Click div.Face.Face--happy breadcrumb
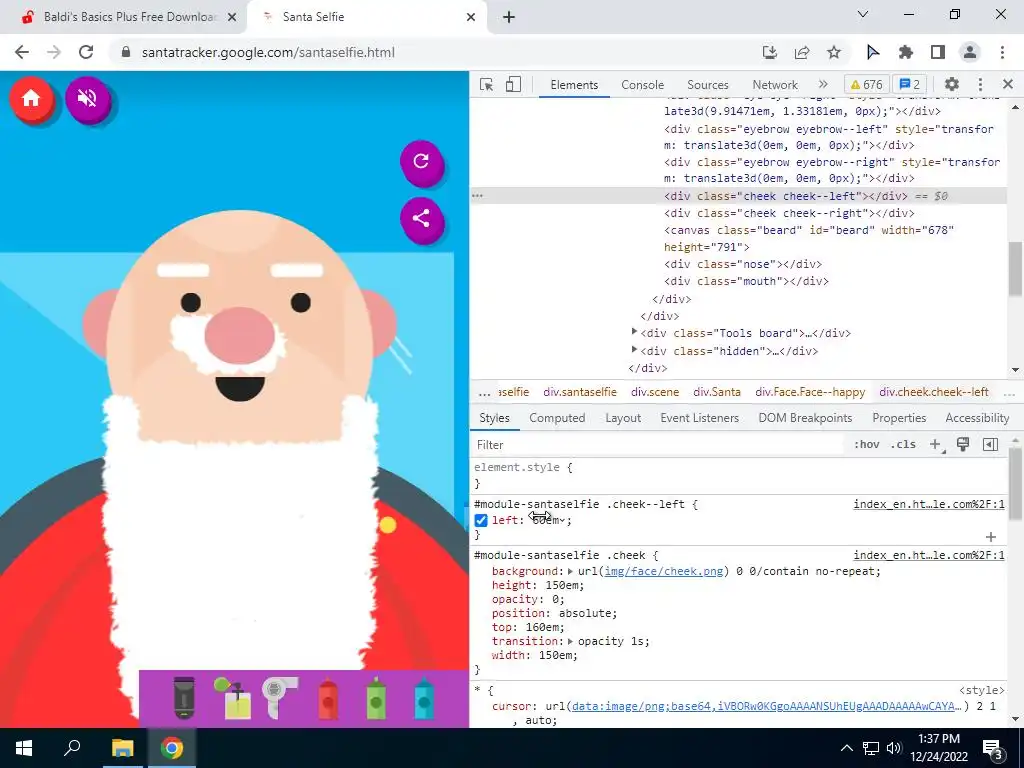The width and height of the screenshot is (1024, 768). 810,392
